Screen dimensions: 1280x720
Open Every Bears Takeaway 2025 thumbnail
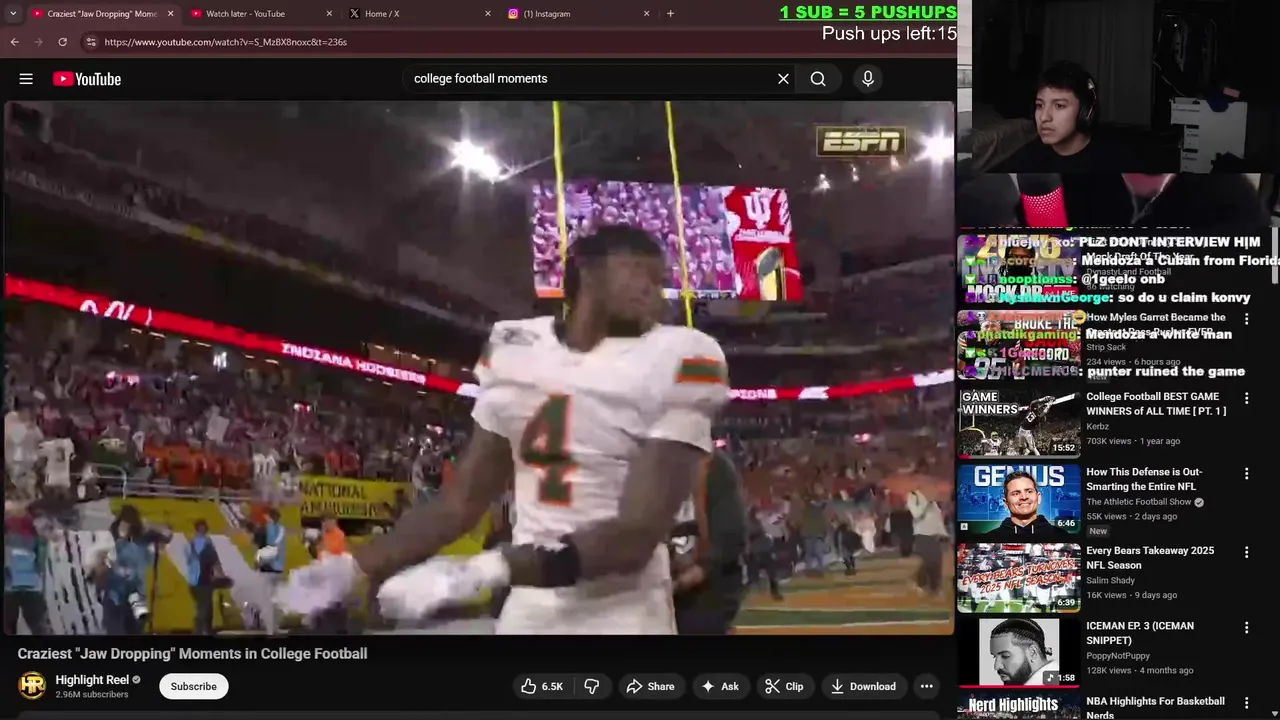click(1019, 577)
